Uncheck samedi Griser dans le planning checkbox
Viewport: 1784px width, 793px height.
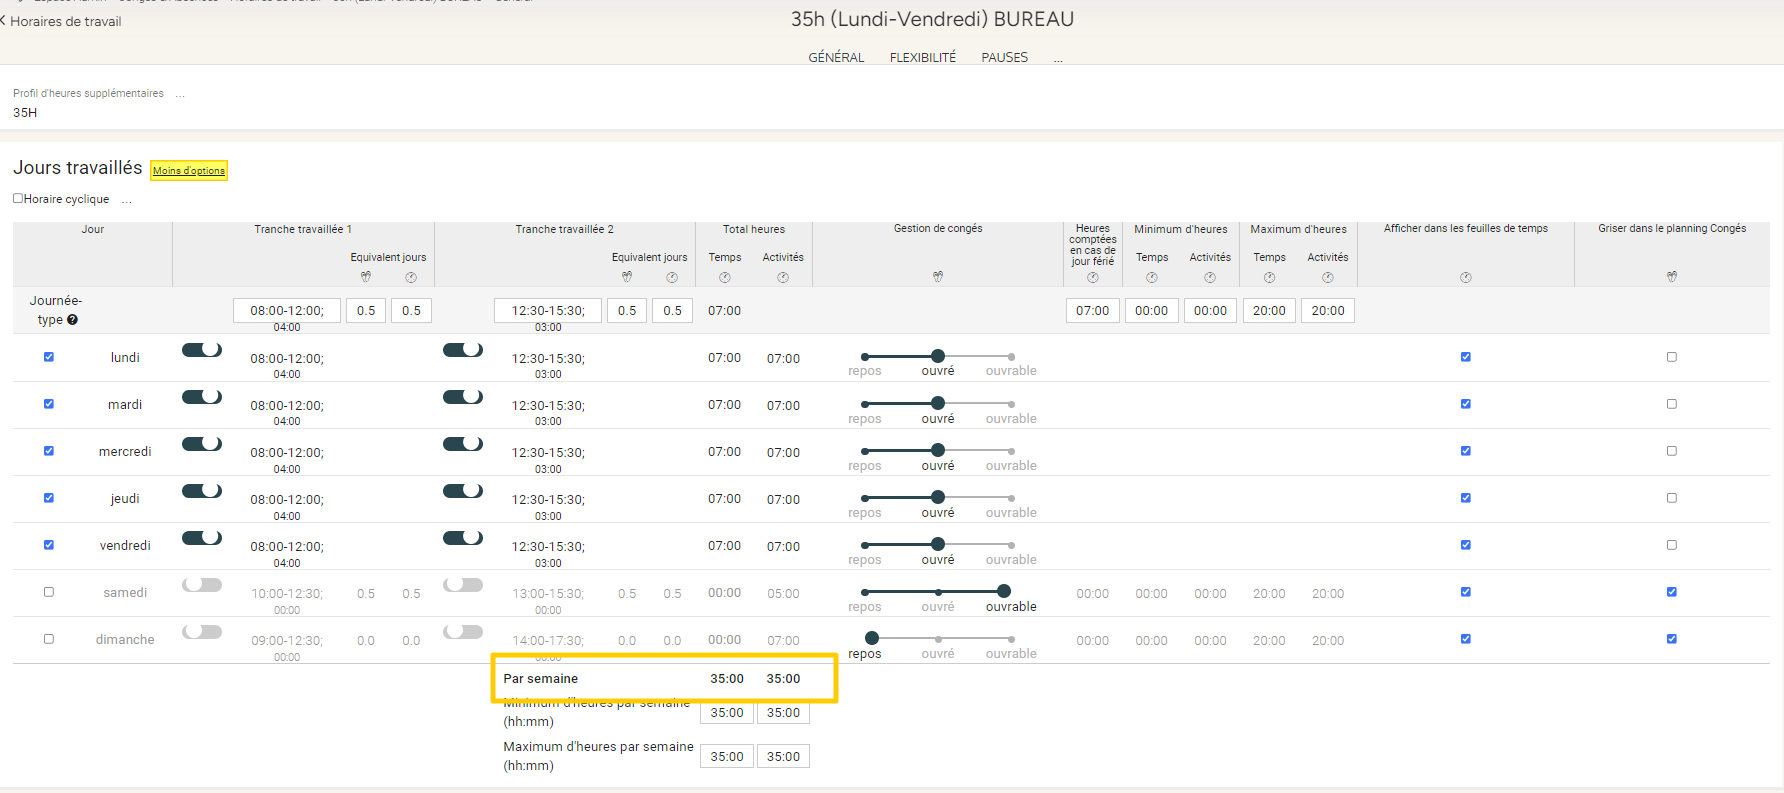[1672, 592]
